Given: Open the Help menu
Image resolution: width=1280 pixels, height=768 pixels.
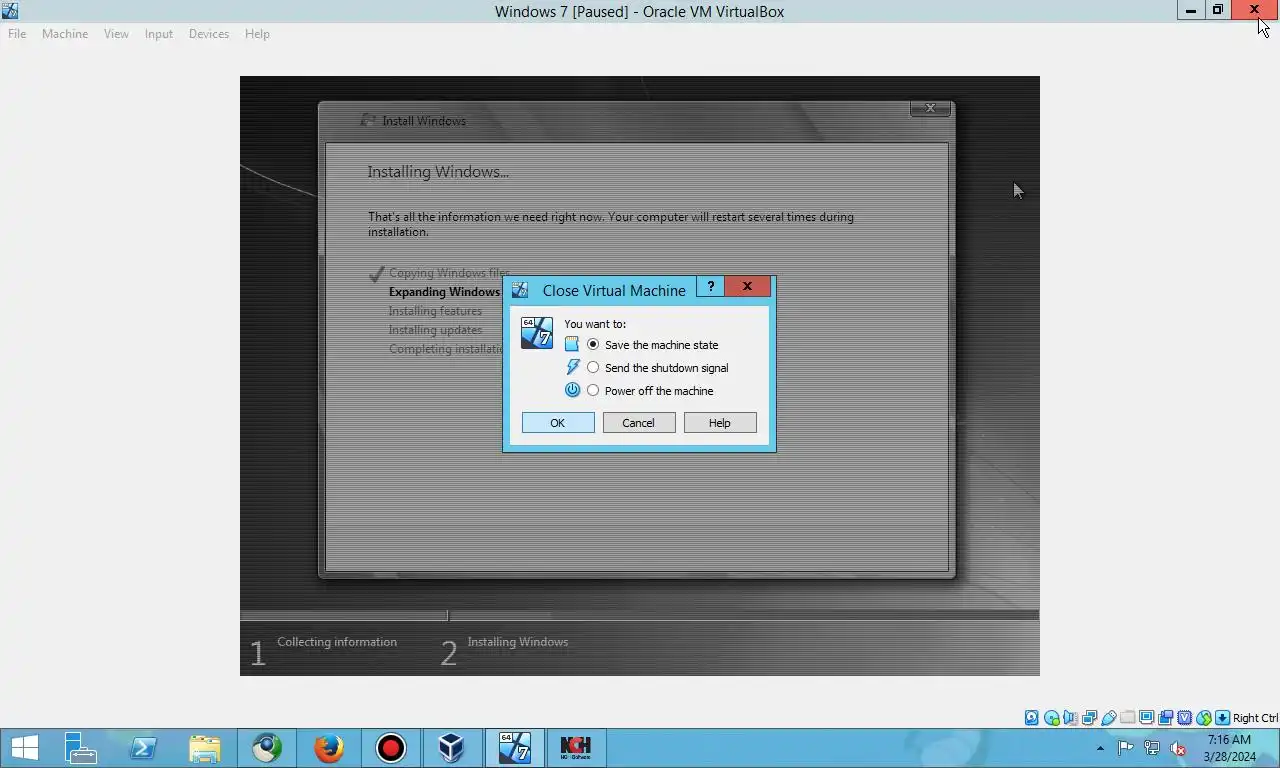Looking at the screenshot, I should pos(257,33).
